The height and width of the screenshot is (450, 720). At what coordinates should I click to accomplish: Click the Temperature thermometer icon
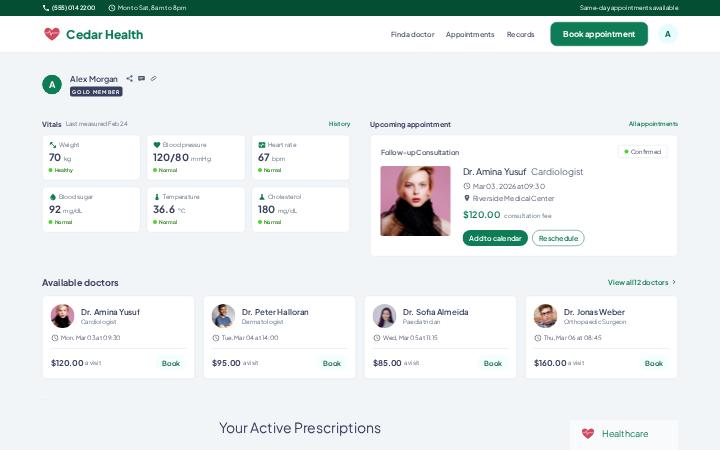(157, 197)
